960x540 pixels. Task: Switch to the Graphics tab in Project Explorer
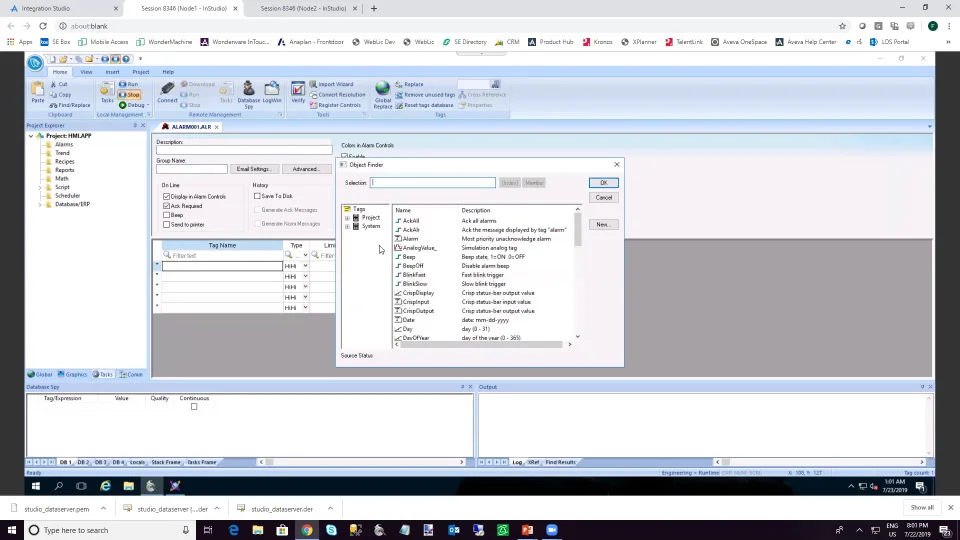(72, 374)
